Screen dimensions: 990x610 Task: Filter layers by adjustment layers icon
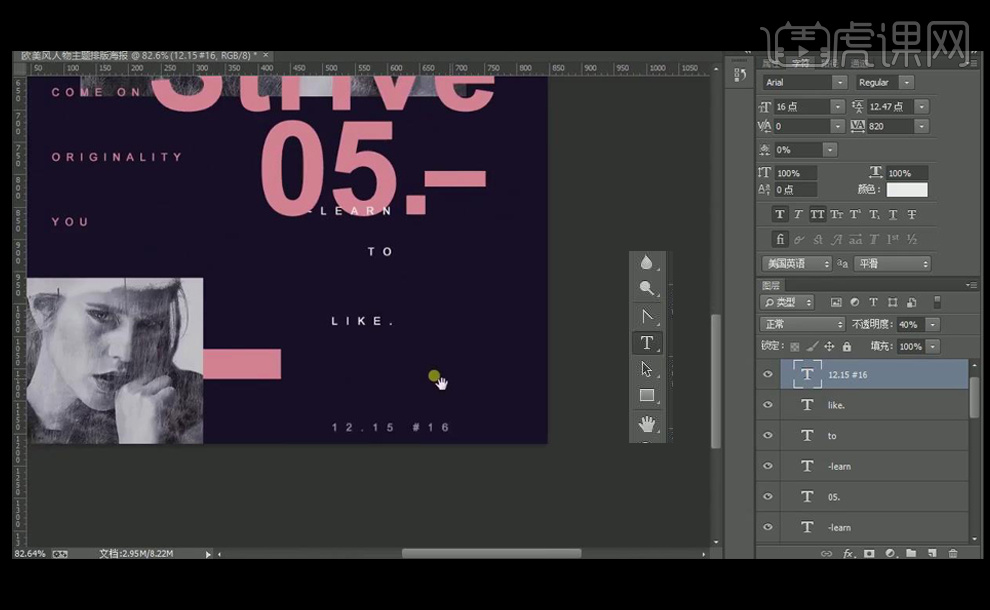[x=855, y=302]
